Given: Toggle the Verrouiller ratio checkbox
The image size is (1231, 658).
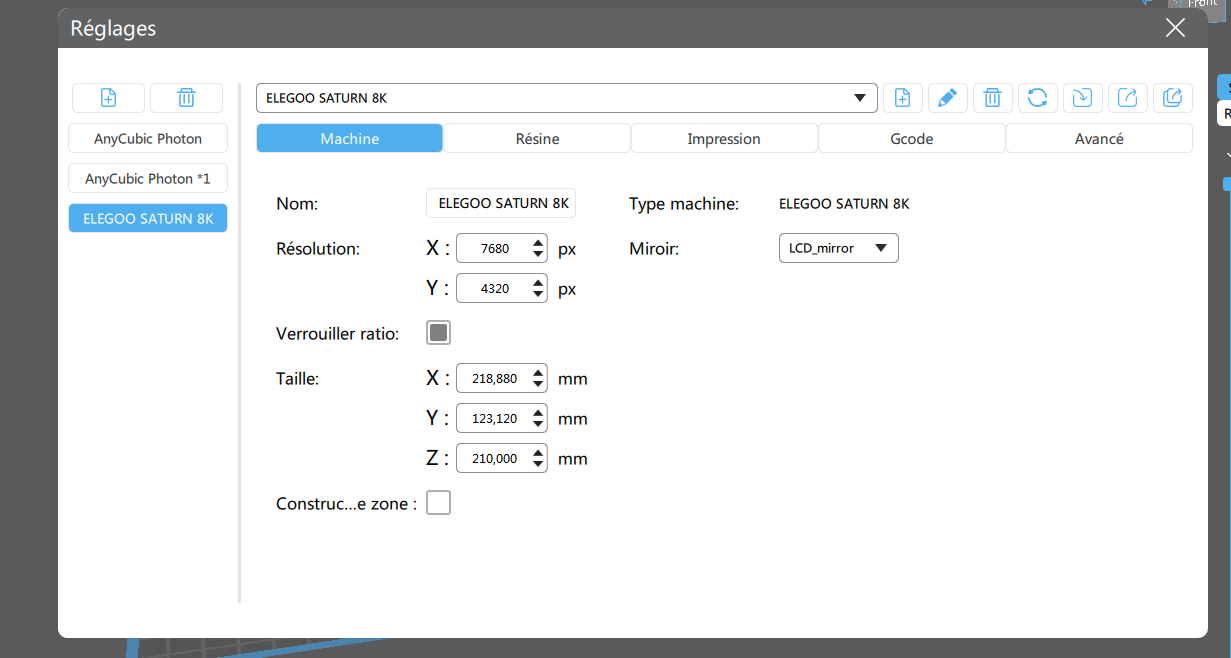Looking at the screenshot, I should (x=438, y=333).
